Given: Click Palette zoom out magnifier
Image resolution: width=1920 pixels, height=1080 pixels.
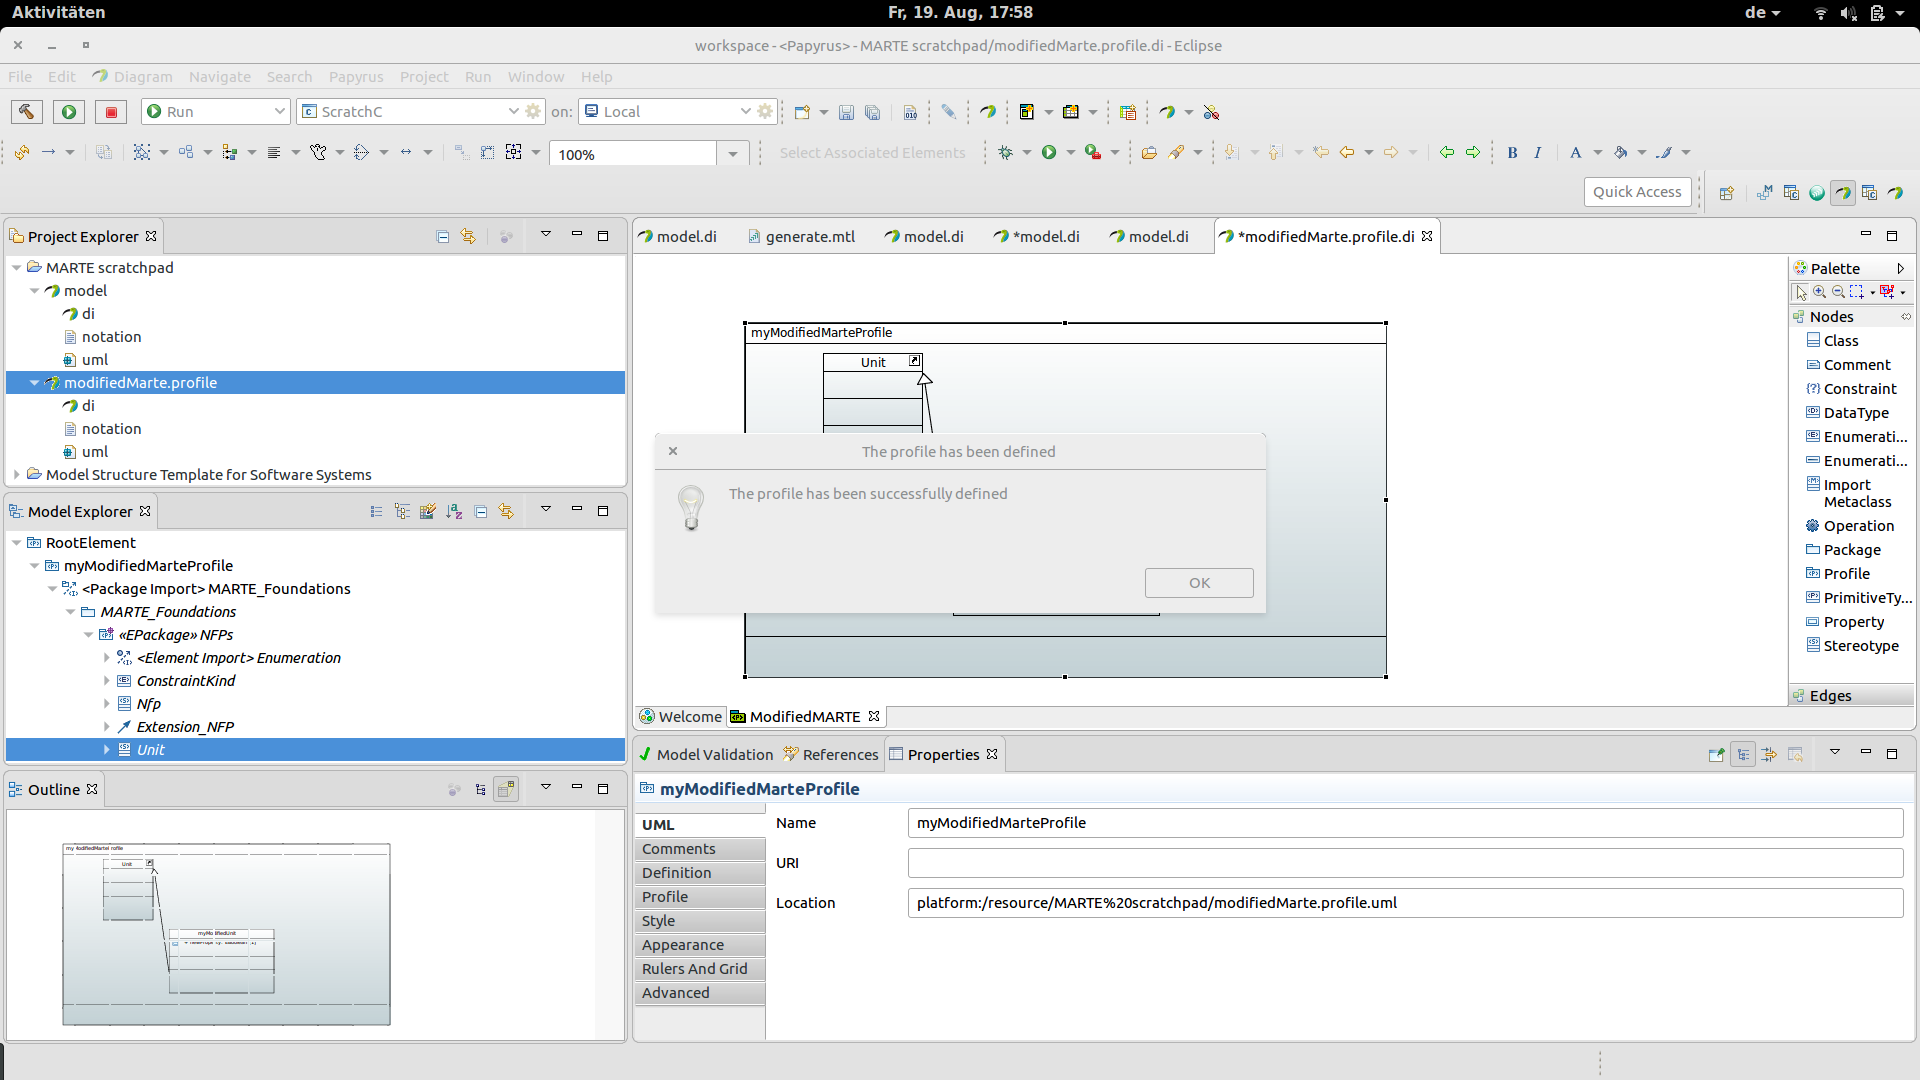Looking at the screenshot, I should pos(1838,292).
